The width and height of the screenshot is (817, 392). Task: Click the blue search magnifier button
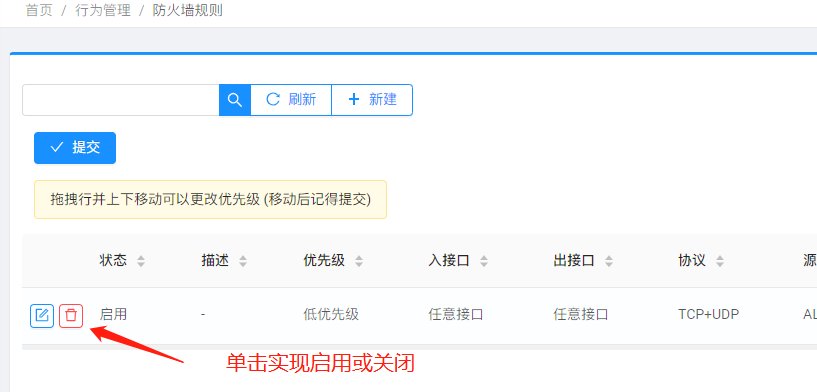tap(235, 100)
